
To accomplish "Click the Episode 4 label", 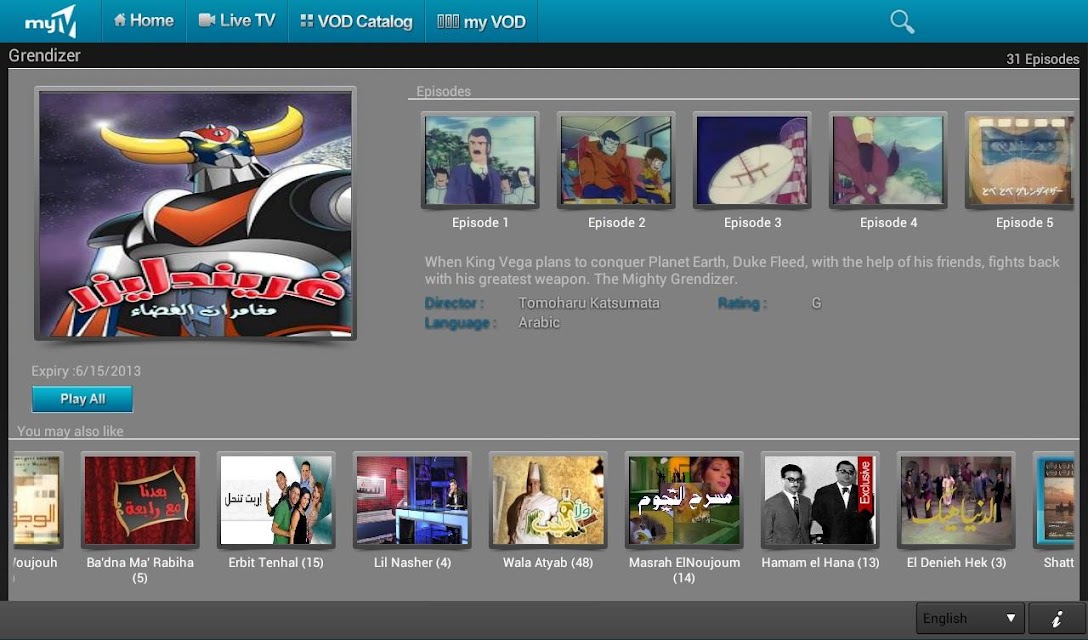I will click(x=888, y=223).
